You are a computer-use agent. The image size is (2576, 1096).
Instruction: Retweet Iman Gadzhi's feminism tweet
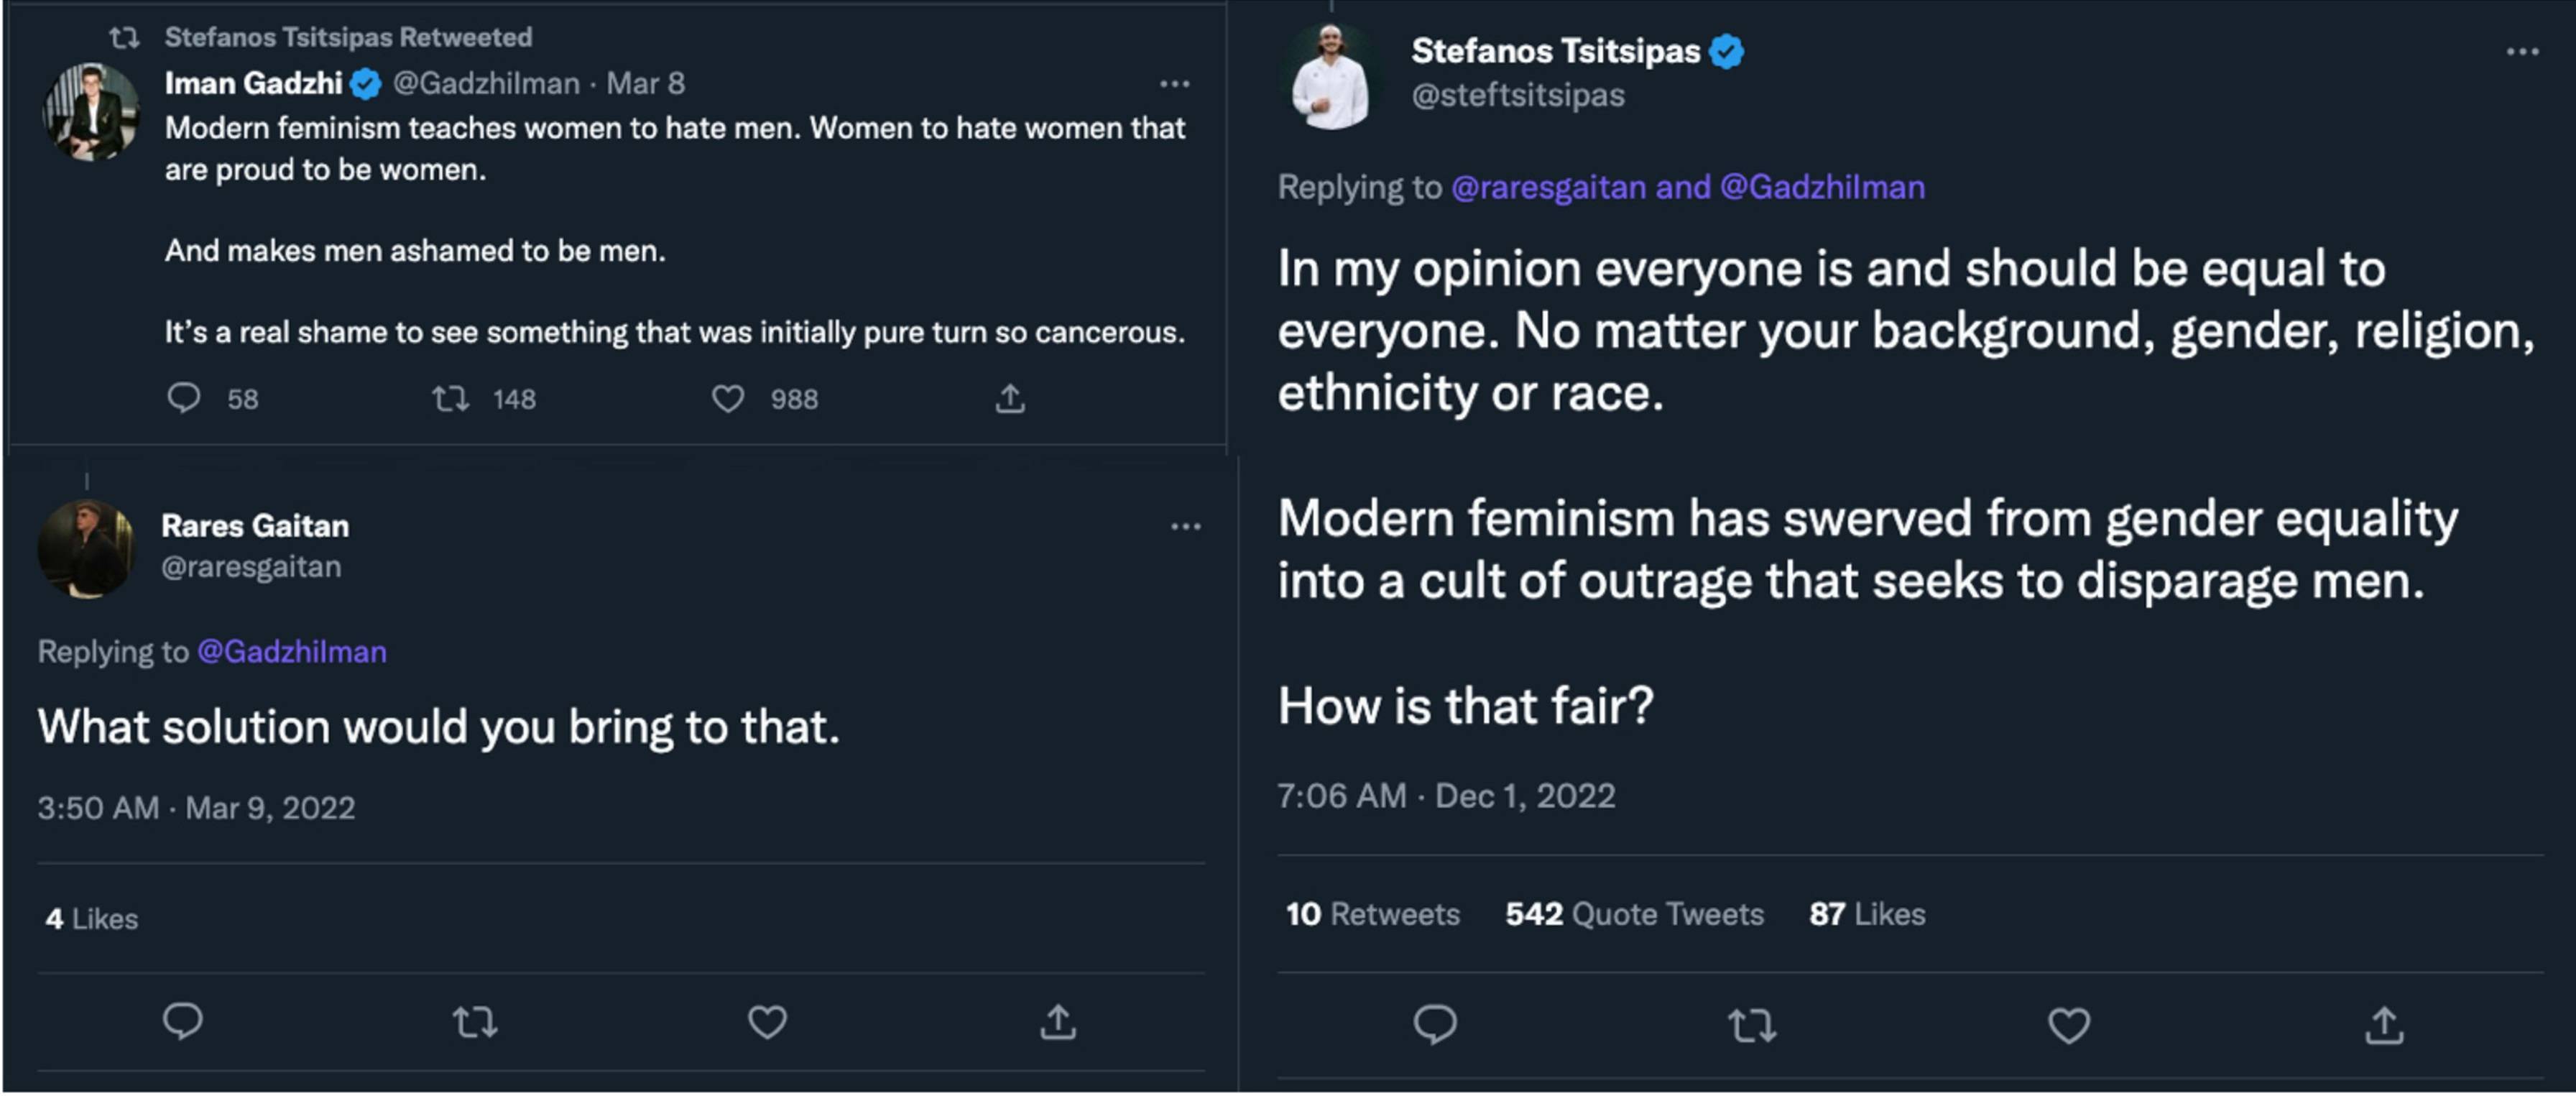click(x=451, y=399)
